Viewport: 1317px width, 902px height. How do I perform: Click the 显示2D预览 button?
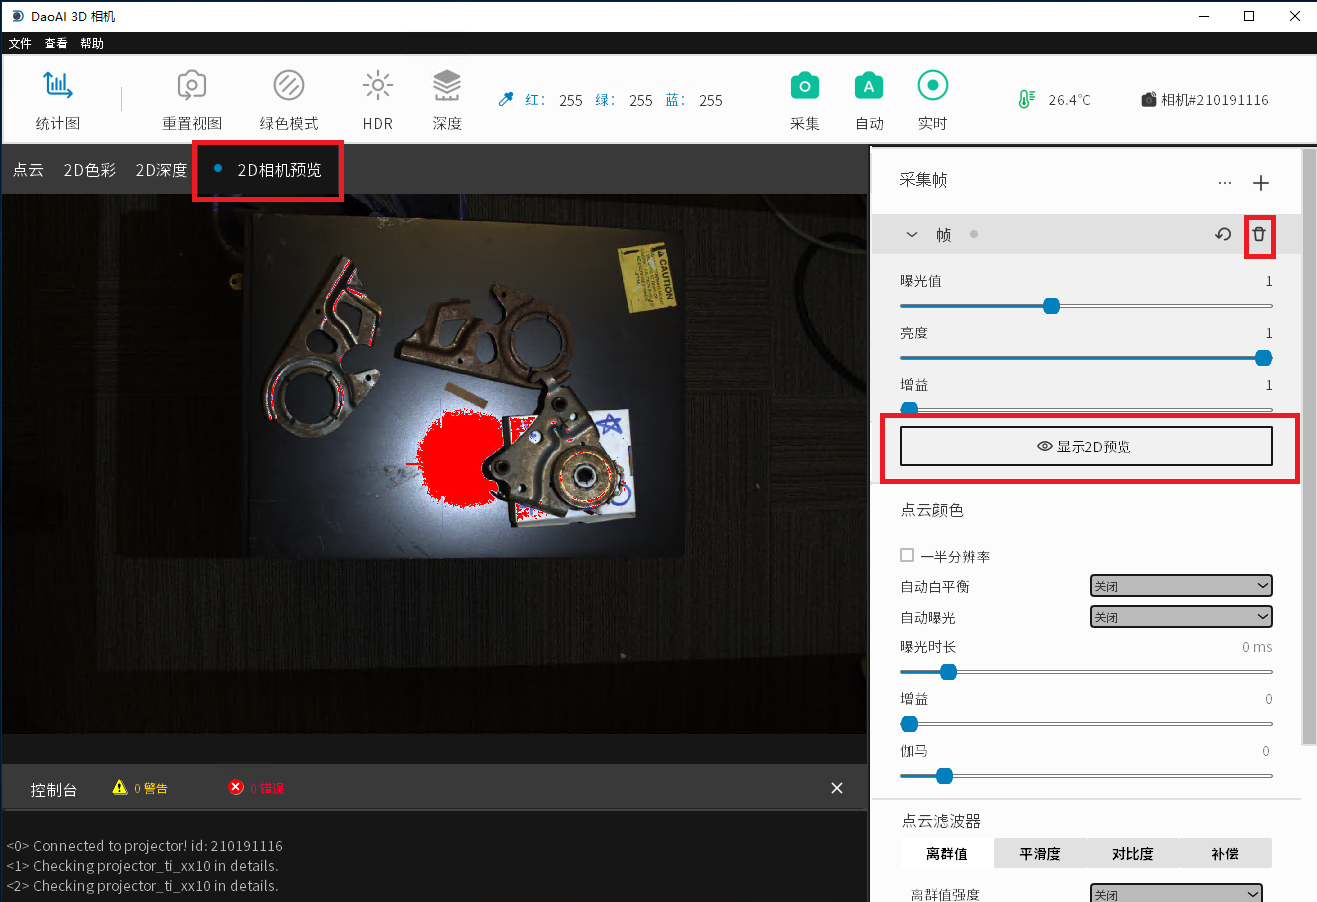click(1086, 446)
